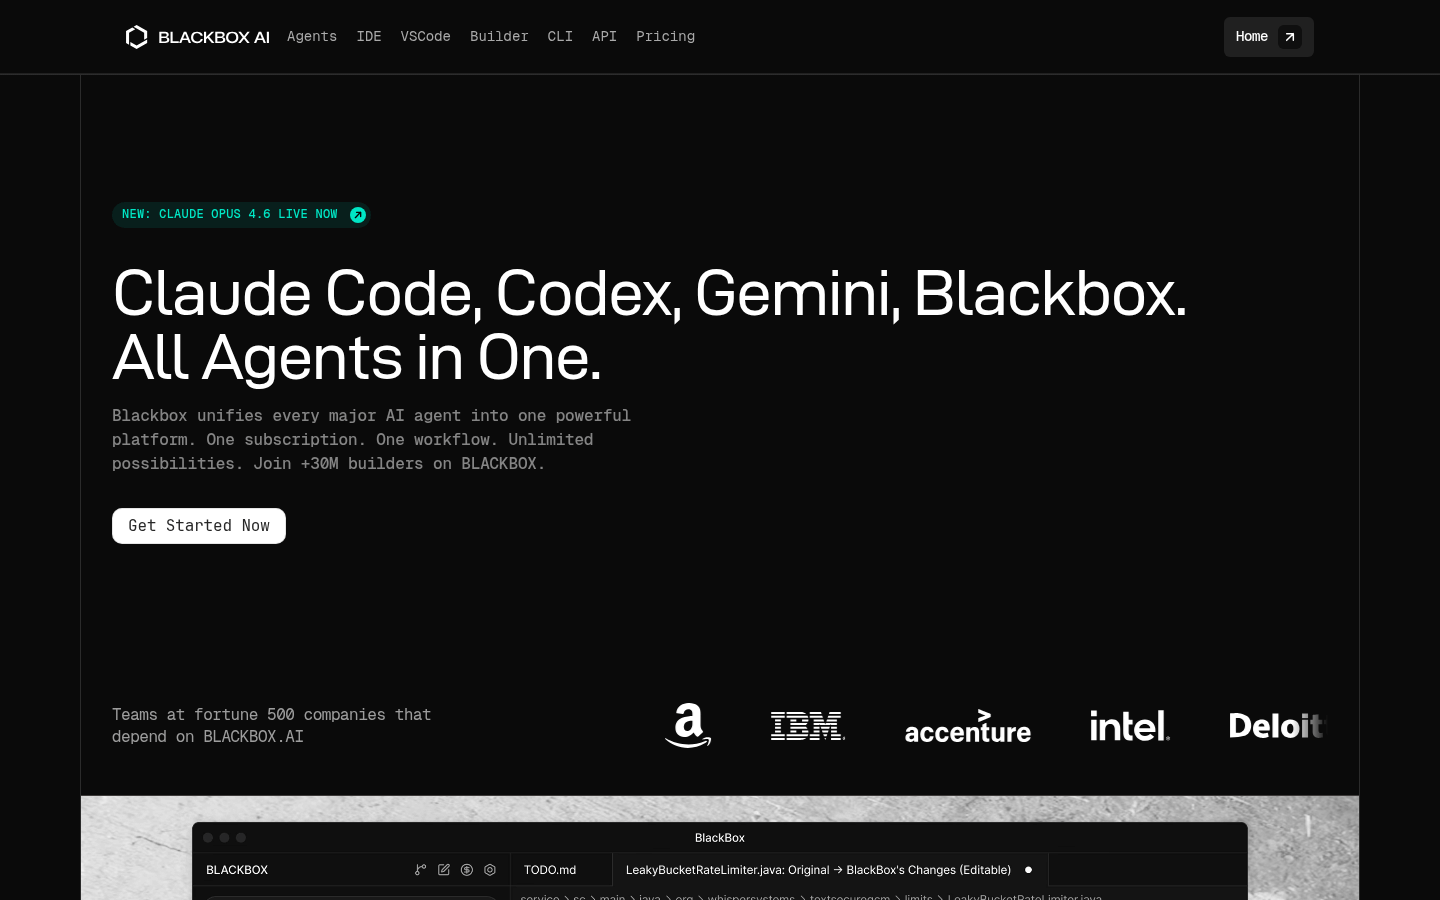Click the arrow icon inside the Home button
Viewport: 1440px width, 900px height.
(x=1290, y=37)
